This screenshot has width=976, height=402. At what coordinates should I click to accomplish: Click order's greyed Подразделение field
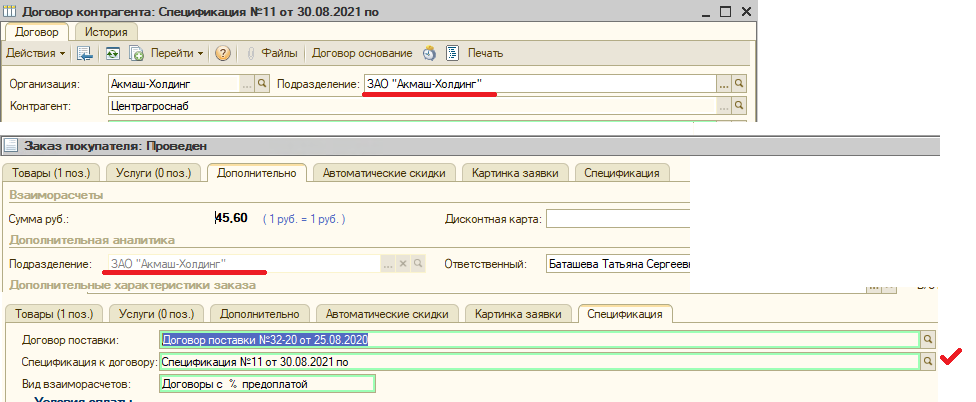pyautogui.click(x=244, y=264)
